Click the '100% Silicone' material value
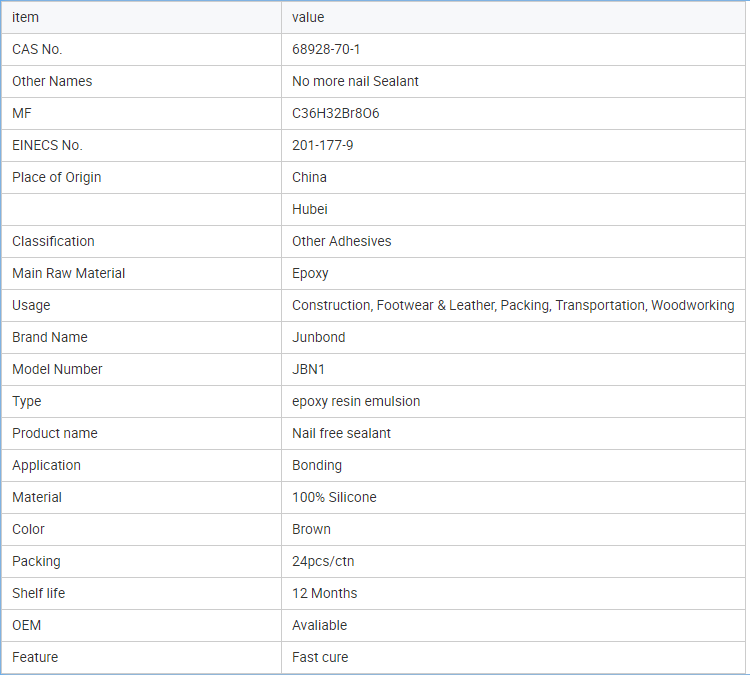This screenshot has width=750, height=675. tap(334, 497)
